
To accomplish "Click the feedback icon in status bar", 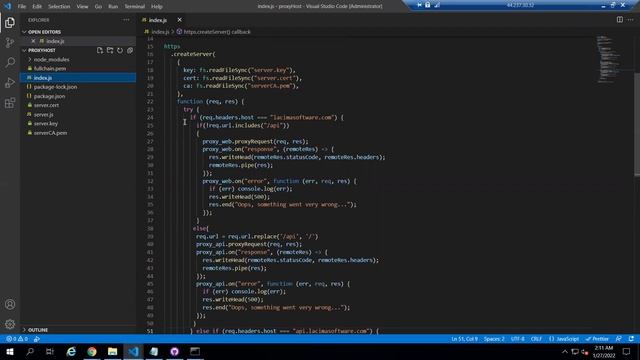I will [x=619, y=339].
